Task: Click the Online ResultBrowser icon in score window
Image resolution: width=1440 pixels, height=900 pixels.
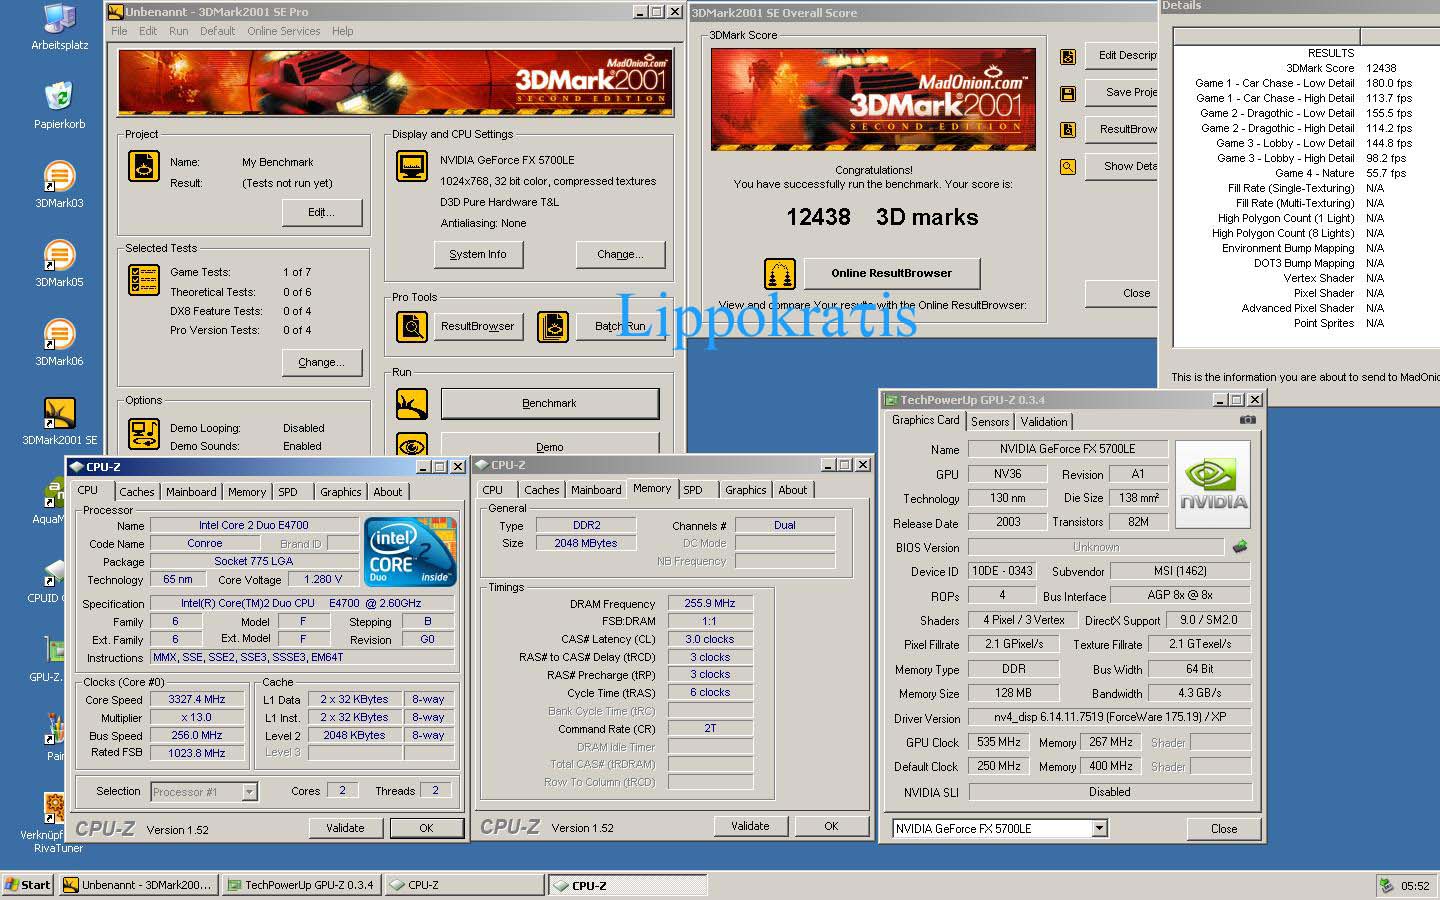Action: pyautogui.click(x=780, y=273)
